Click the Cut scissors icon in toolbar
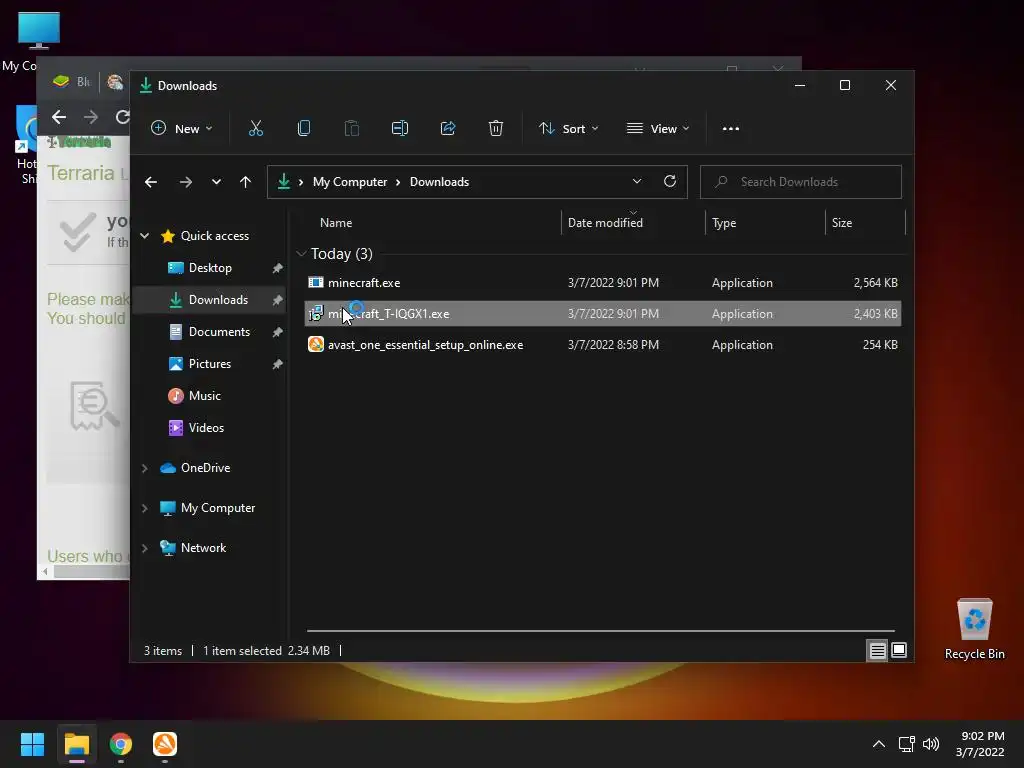 tap(256, 129)
